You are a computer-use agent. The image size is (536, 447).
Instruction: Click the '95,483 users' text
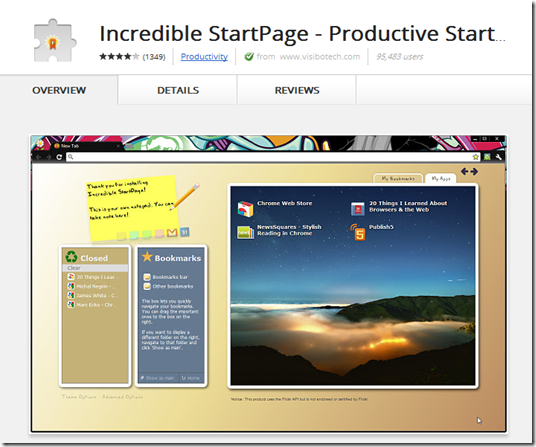click(399, 56)
